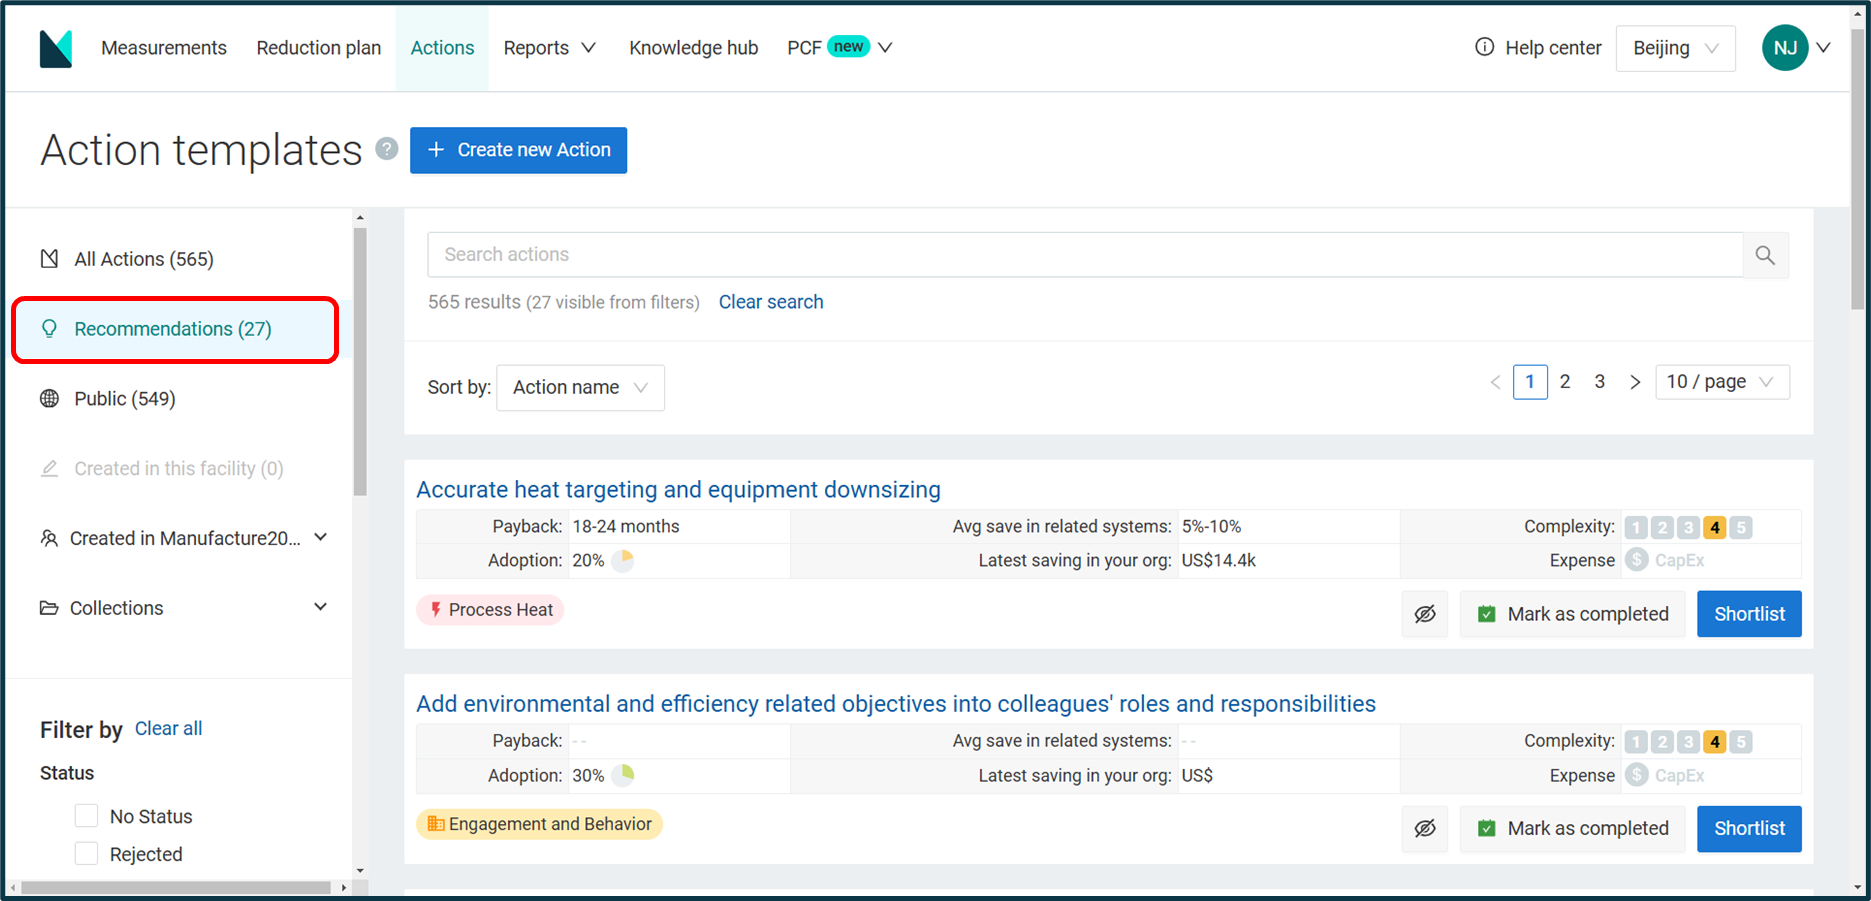Click the magnifier search icon button
Image resolution: width=1871 pixels, height=901 pixels.
[1765, 255]
